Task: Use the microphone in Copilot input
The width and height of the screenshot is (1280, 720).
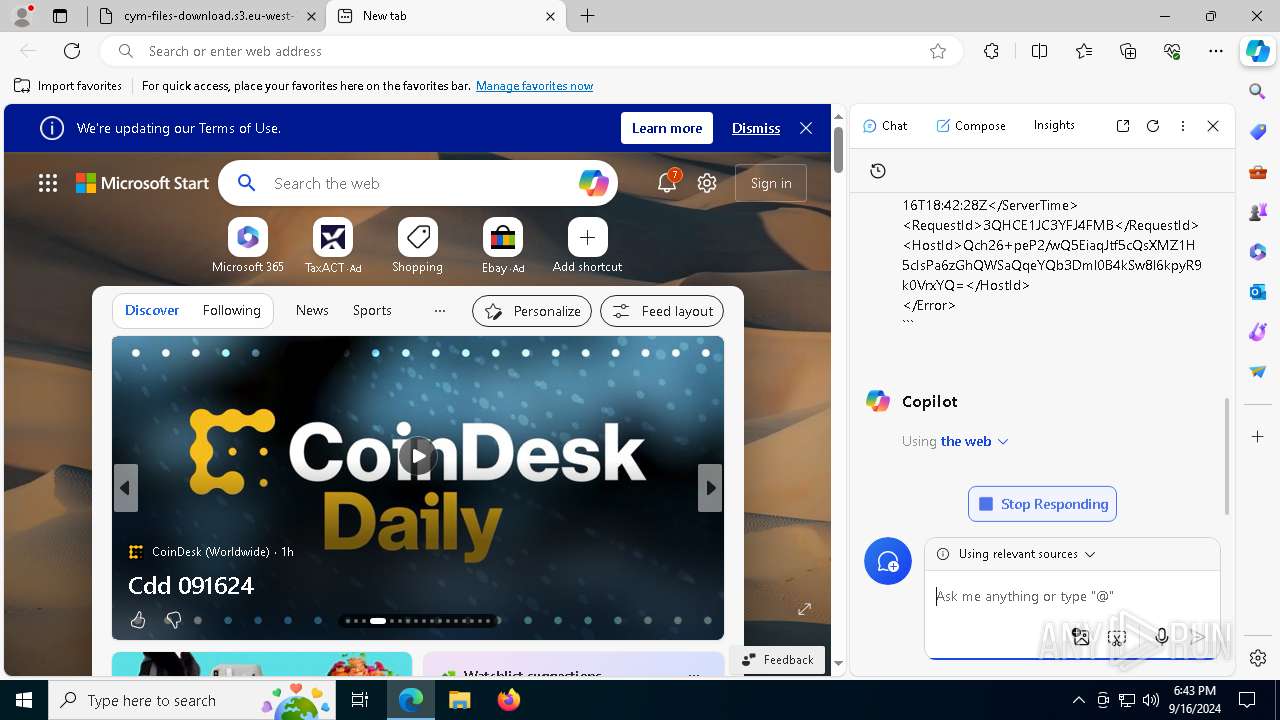Action: (1161, 637)
